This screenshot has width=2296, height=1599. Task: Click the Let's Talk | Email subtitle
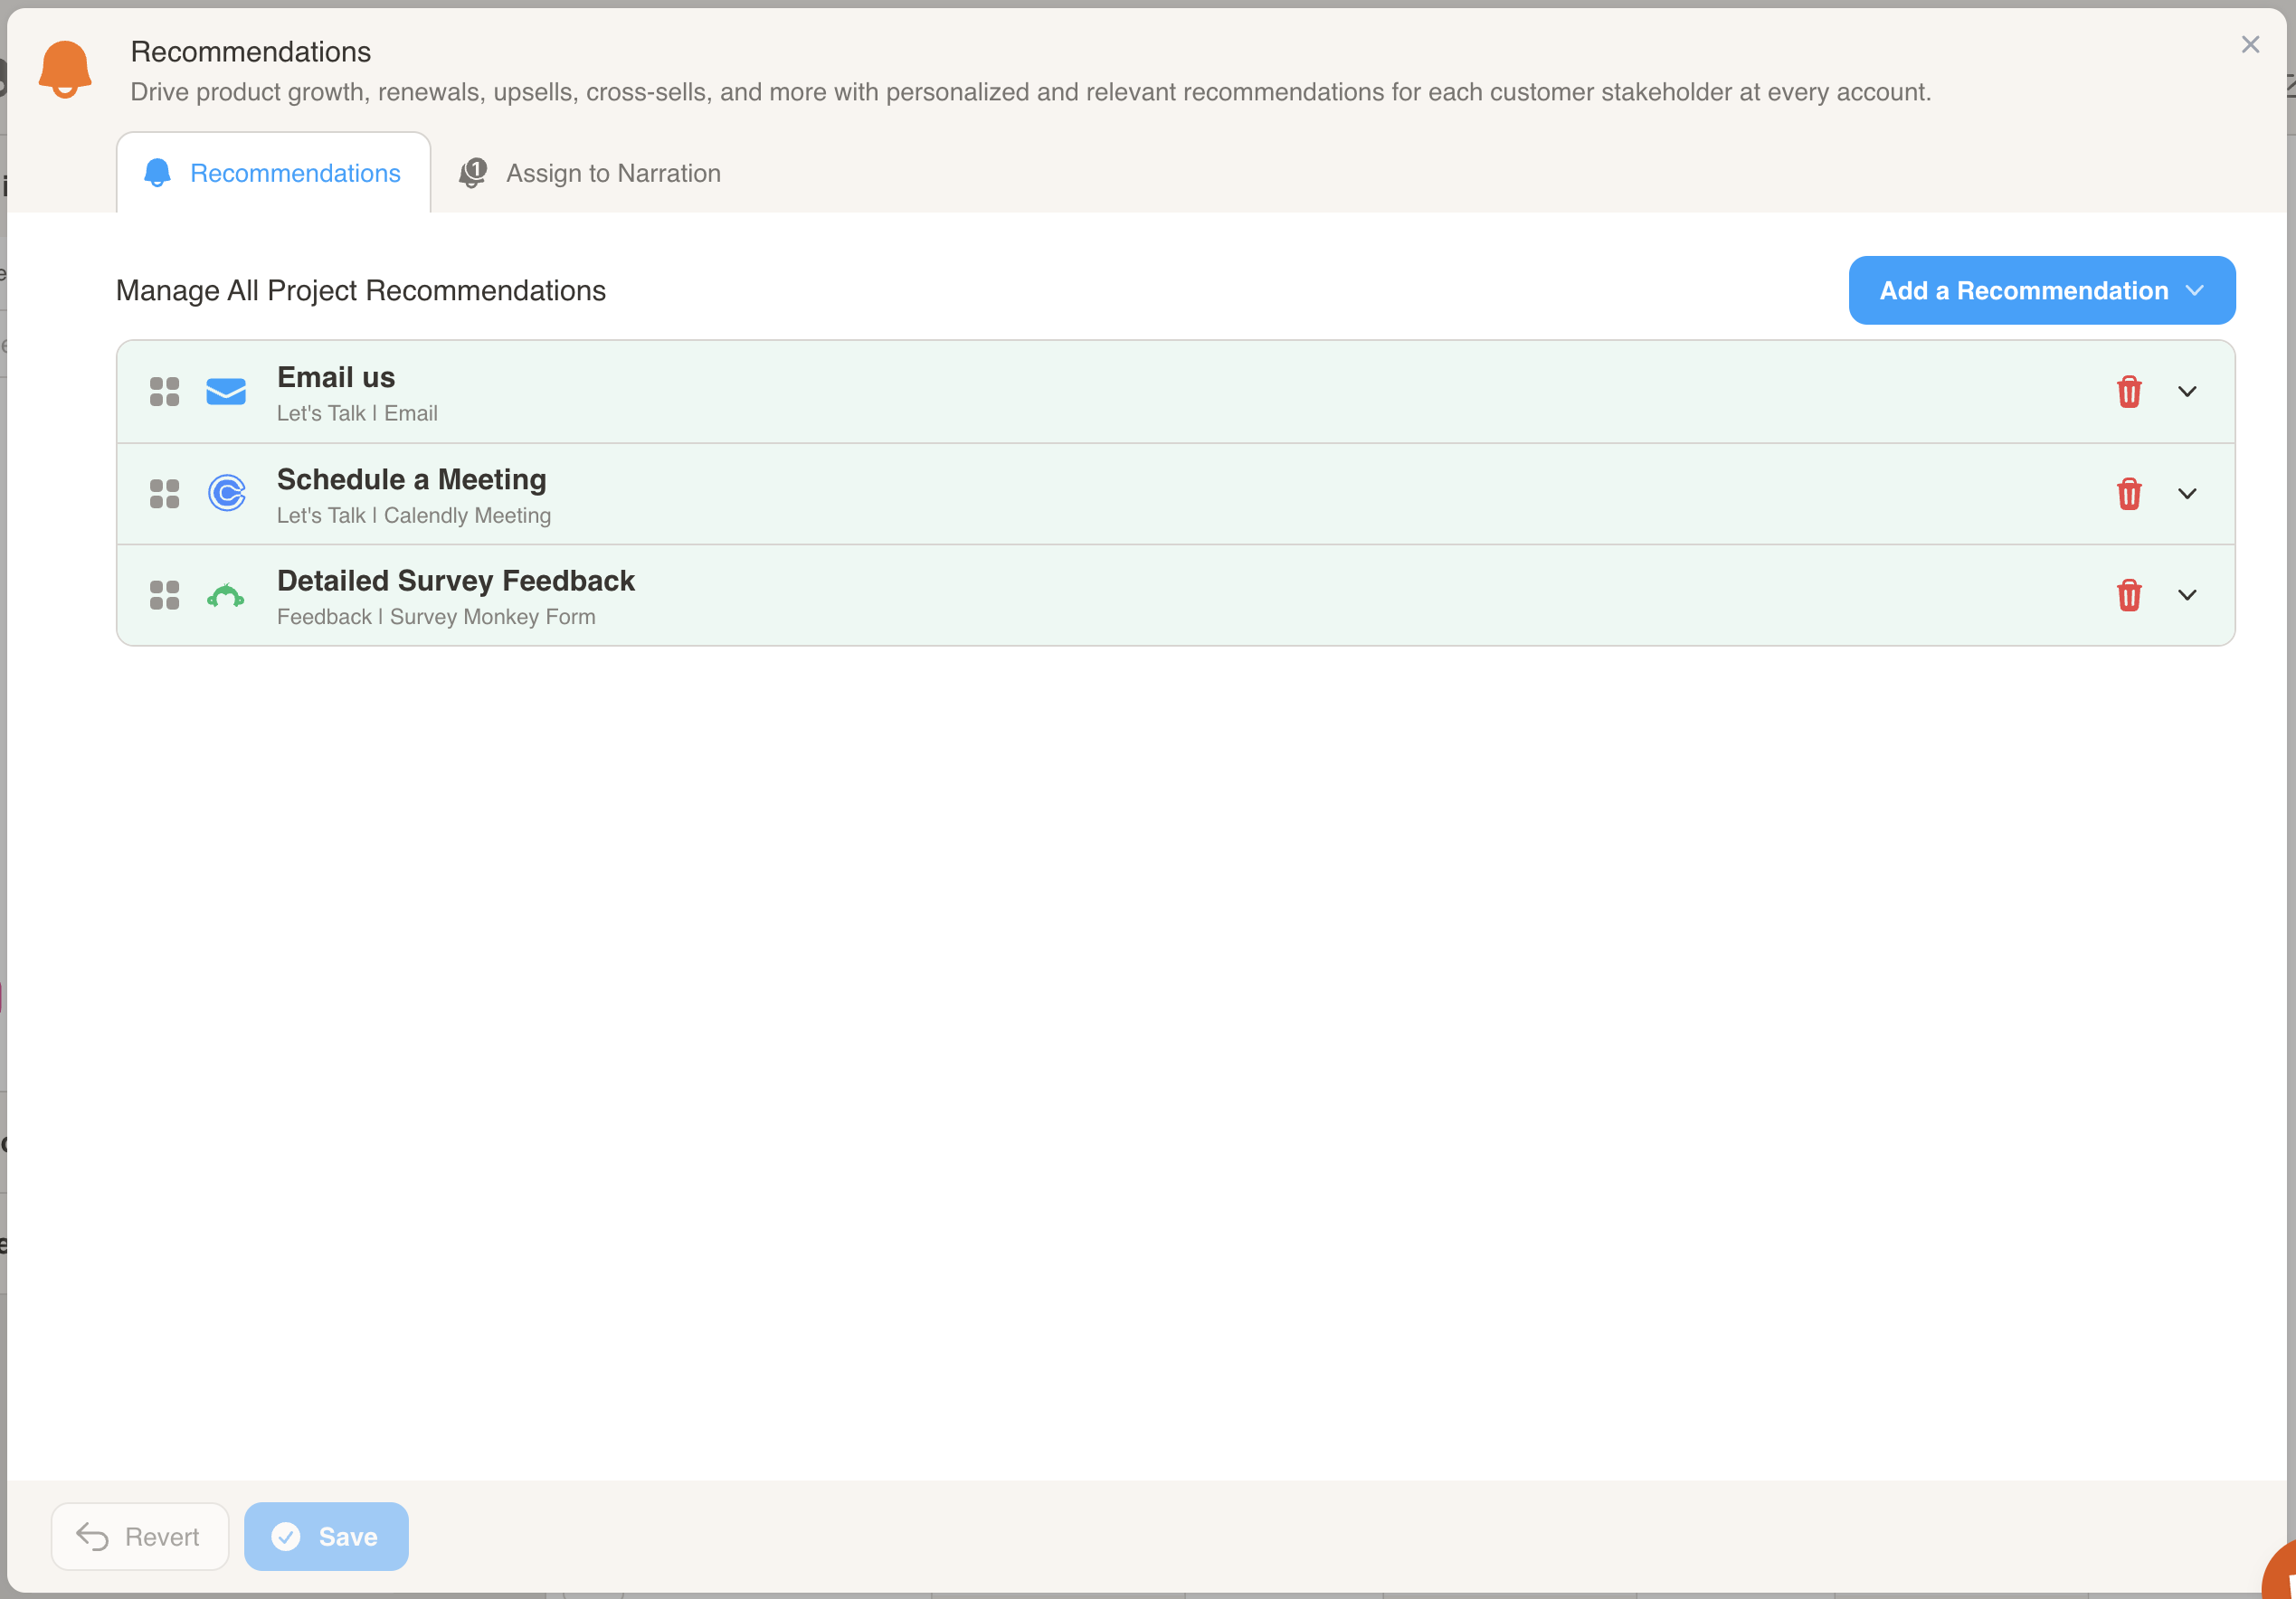point(357,414)
